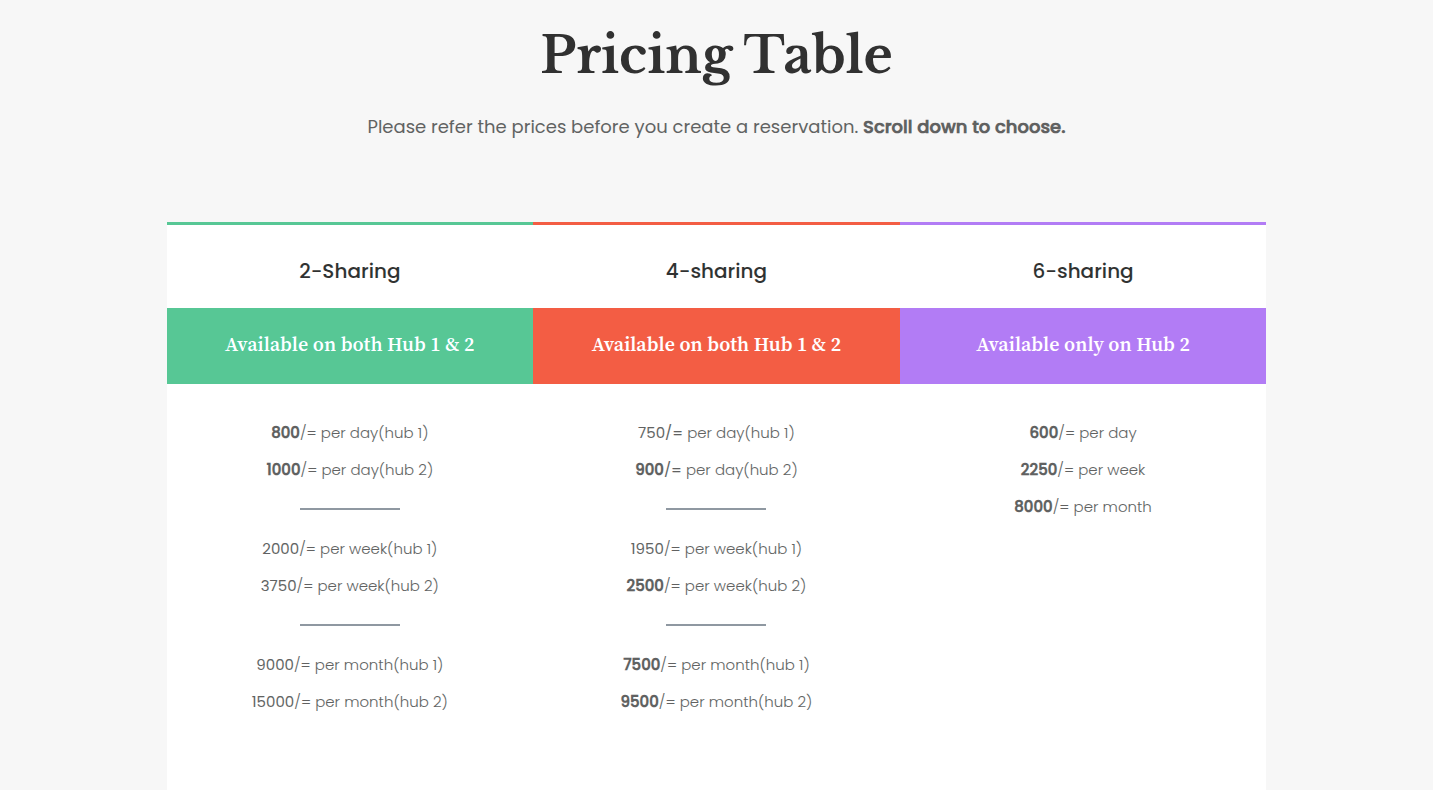Select the 2-Sharing plan title
The image size is (1433, 790).
(x=349, y=271)
